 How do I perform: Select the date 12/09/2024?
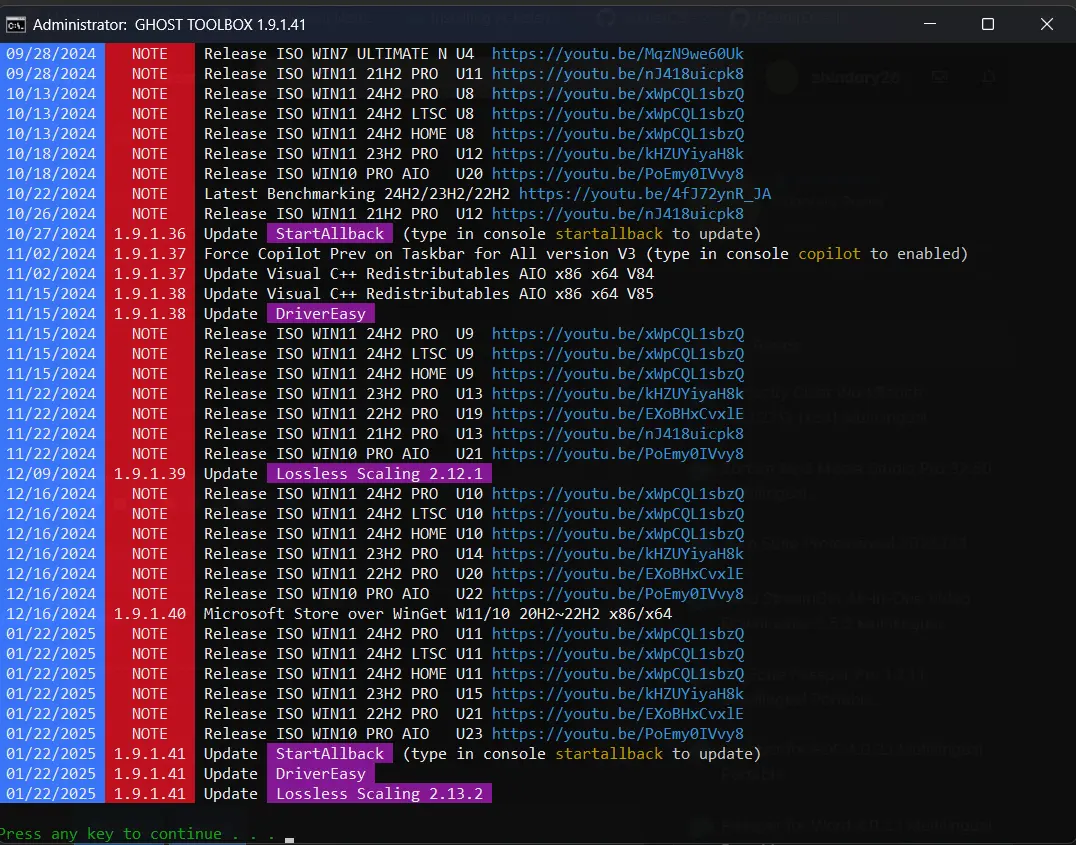click(x=51, y=474)
